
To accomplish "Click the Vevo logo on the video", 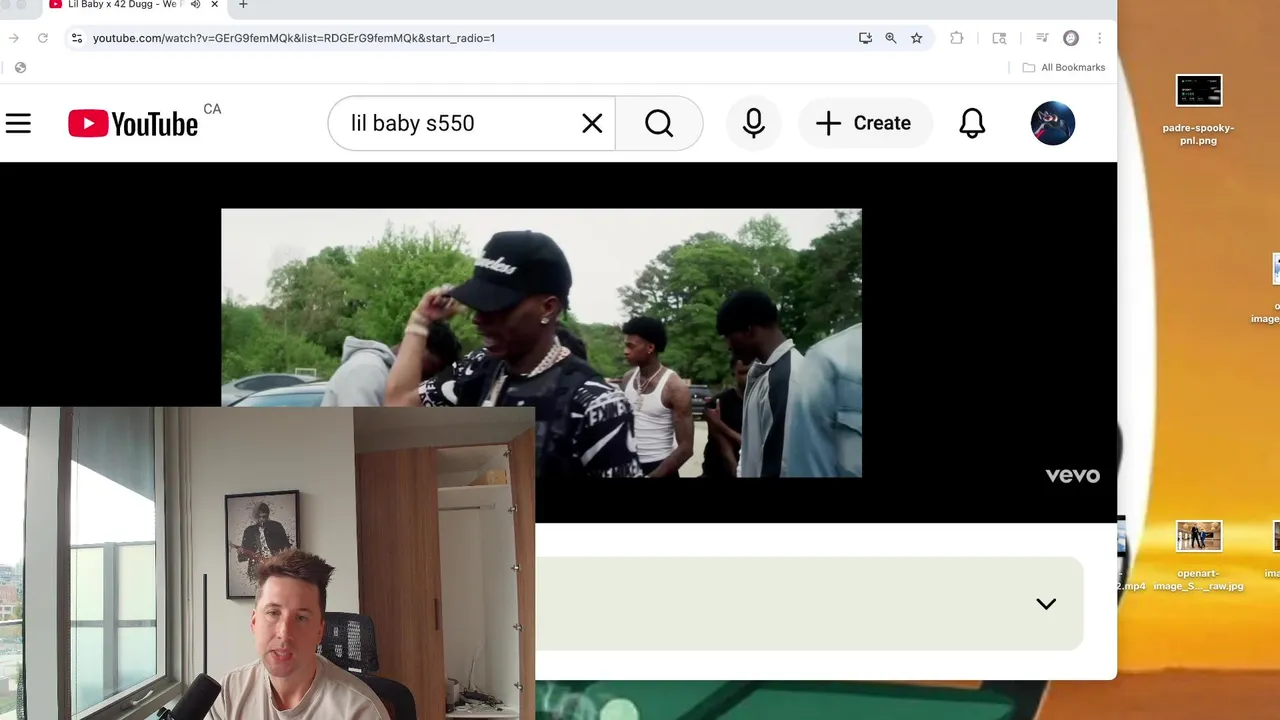I will 1072,476.
